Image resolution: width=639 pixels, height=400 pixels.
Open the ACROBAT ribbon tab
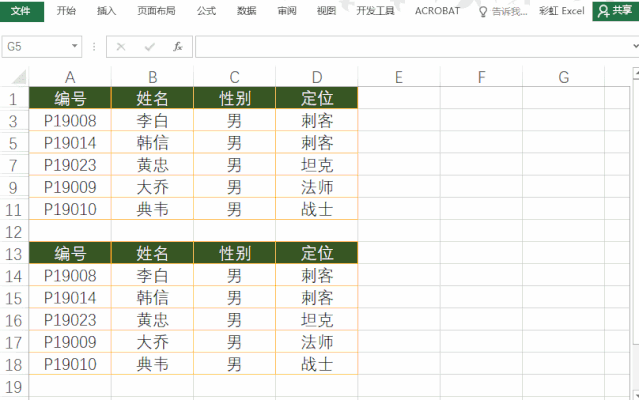437,11
